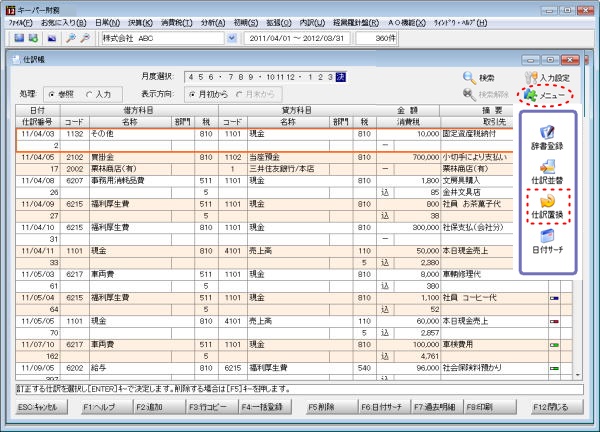Click the 固定資産税納付 summary cell
The width and height of the screenshot is (600, 432).
[476, 134]
